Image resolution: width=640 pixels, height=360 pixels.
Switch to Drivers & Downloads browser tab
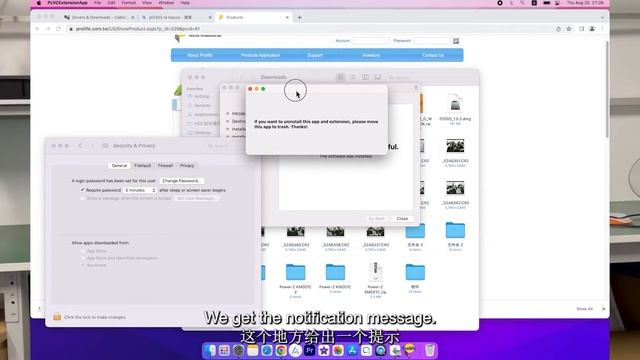pos(98,18)
